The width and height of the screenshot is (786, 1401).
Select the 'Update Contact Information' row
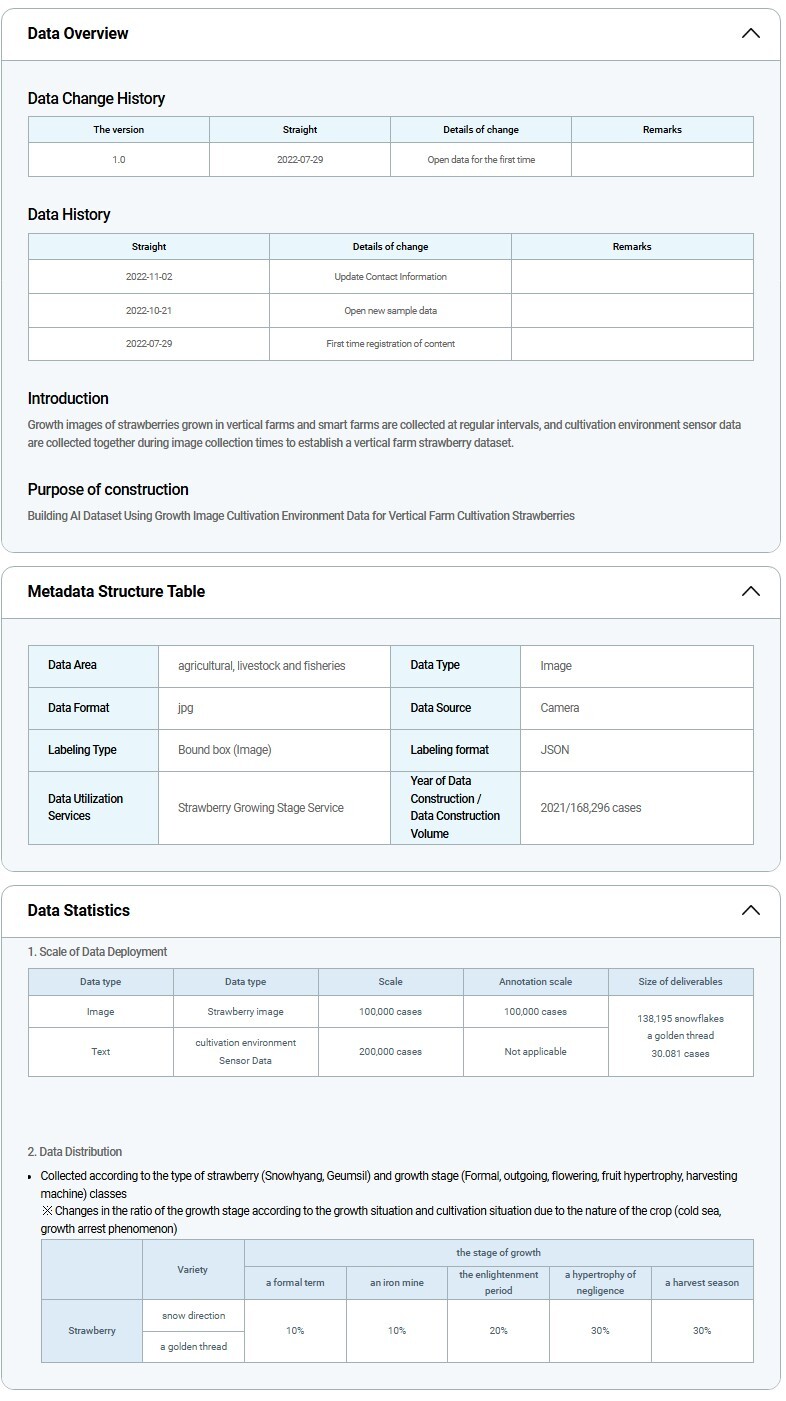pos(390,276)
